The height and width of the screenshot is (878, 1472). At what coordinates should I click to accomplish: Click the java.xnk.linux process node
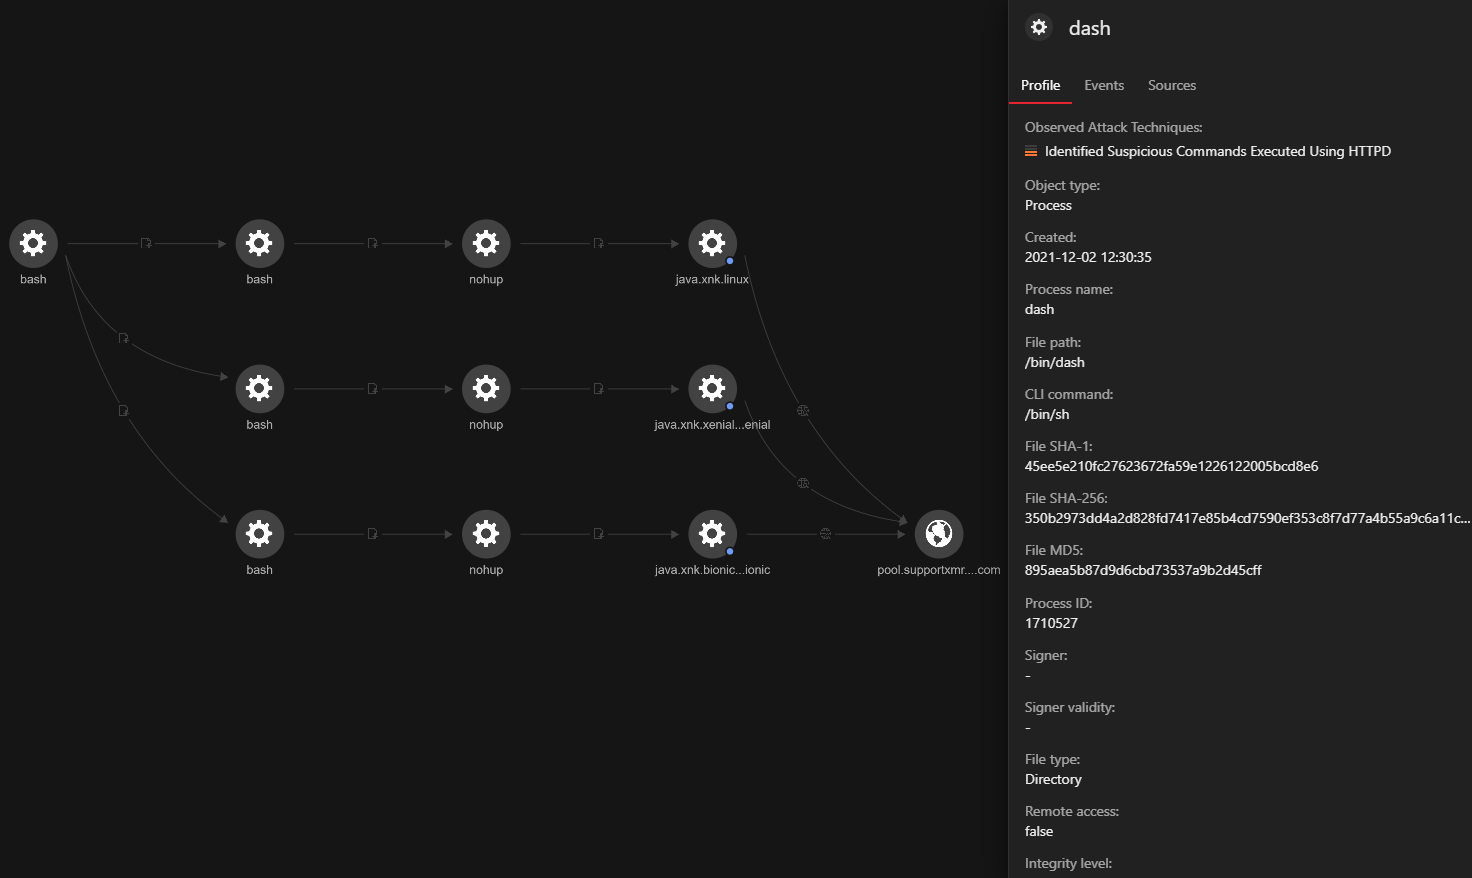pyautogui.click(x=712, y=243)
